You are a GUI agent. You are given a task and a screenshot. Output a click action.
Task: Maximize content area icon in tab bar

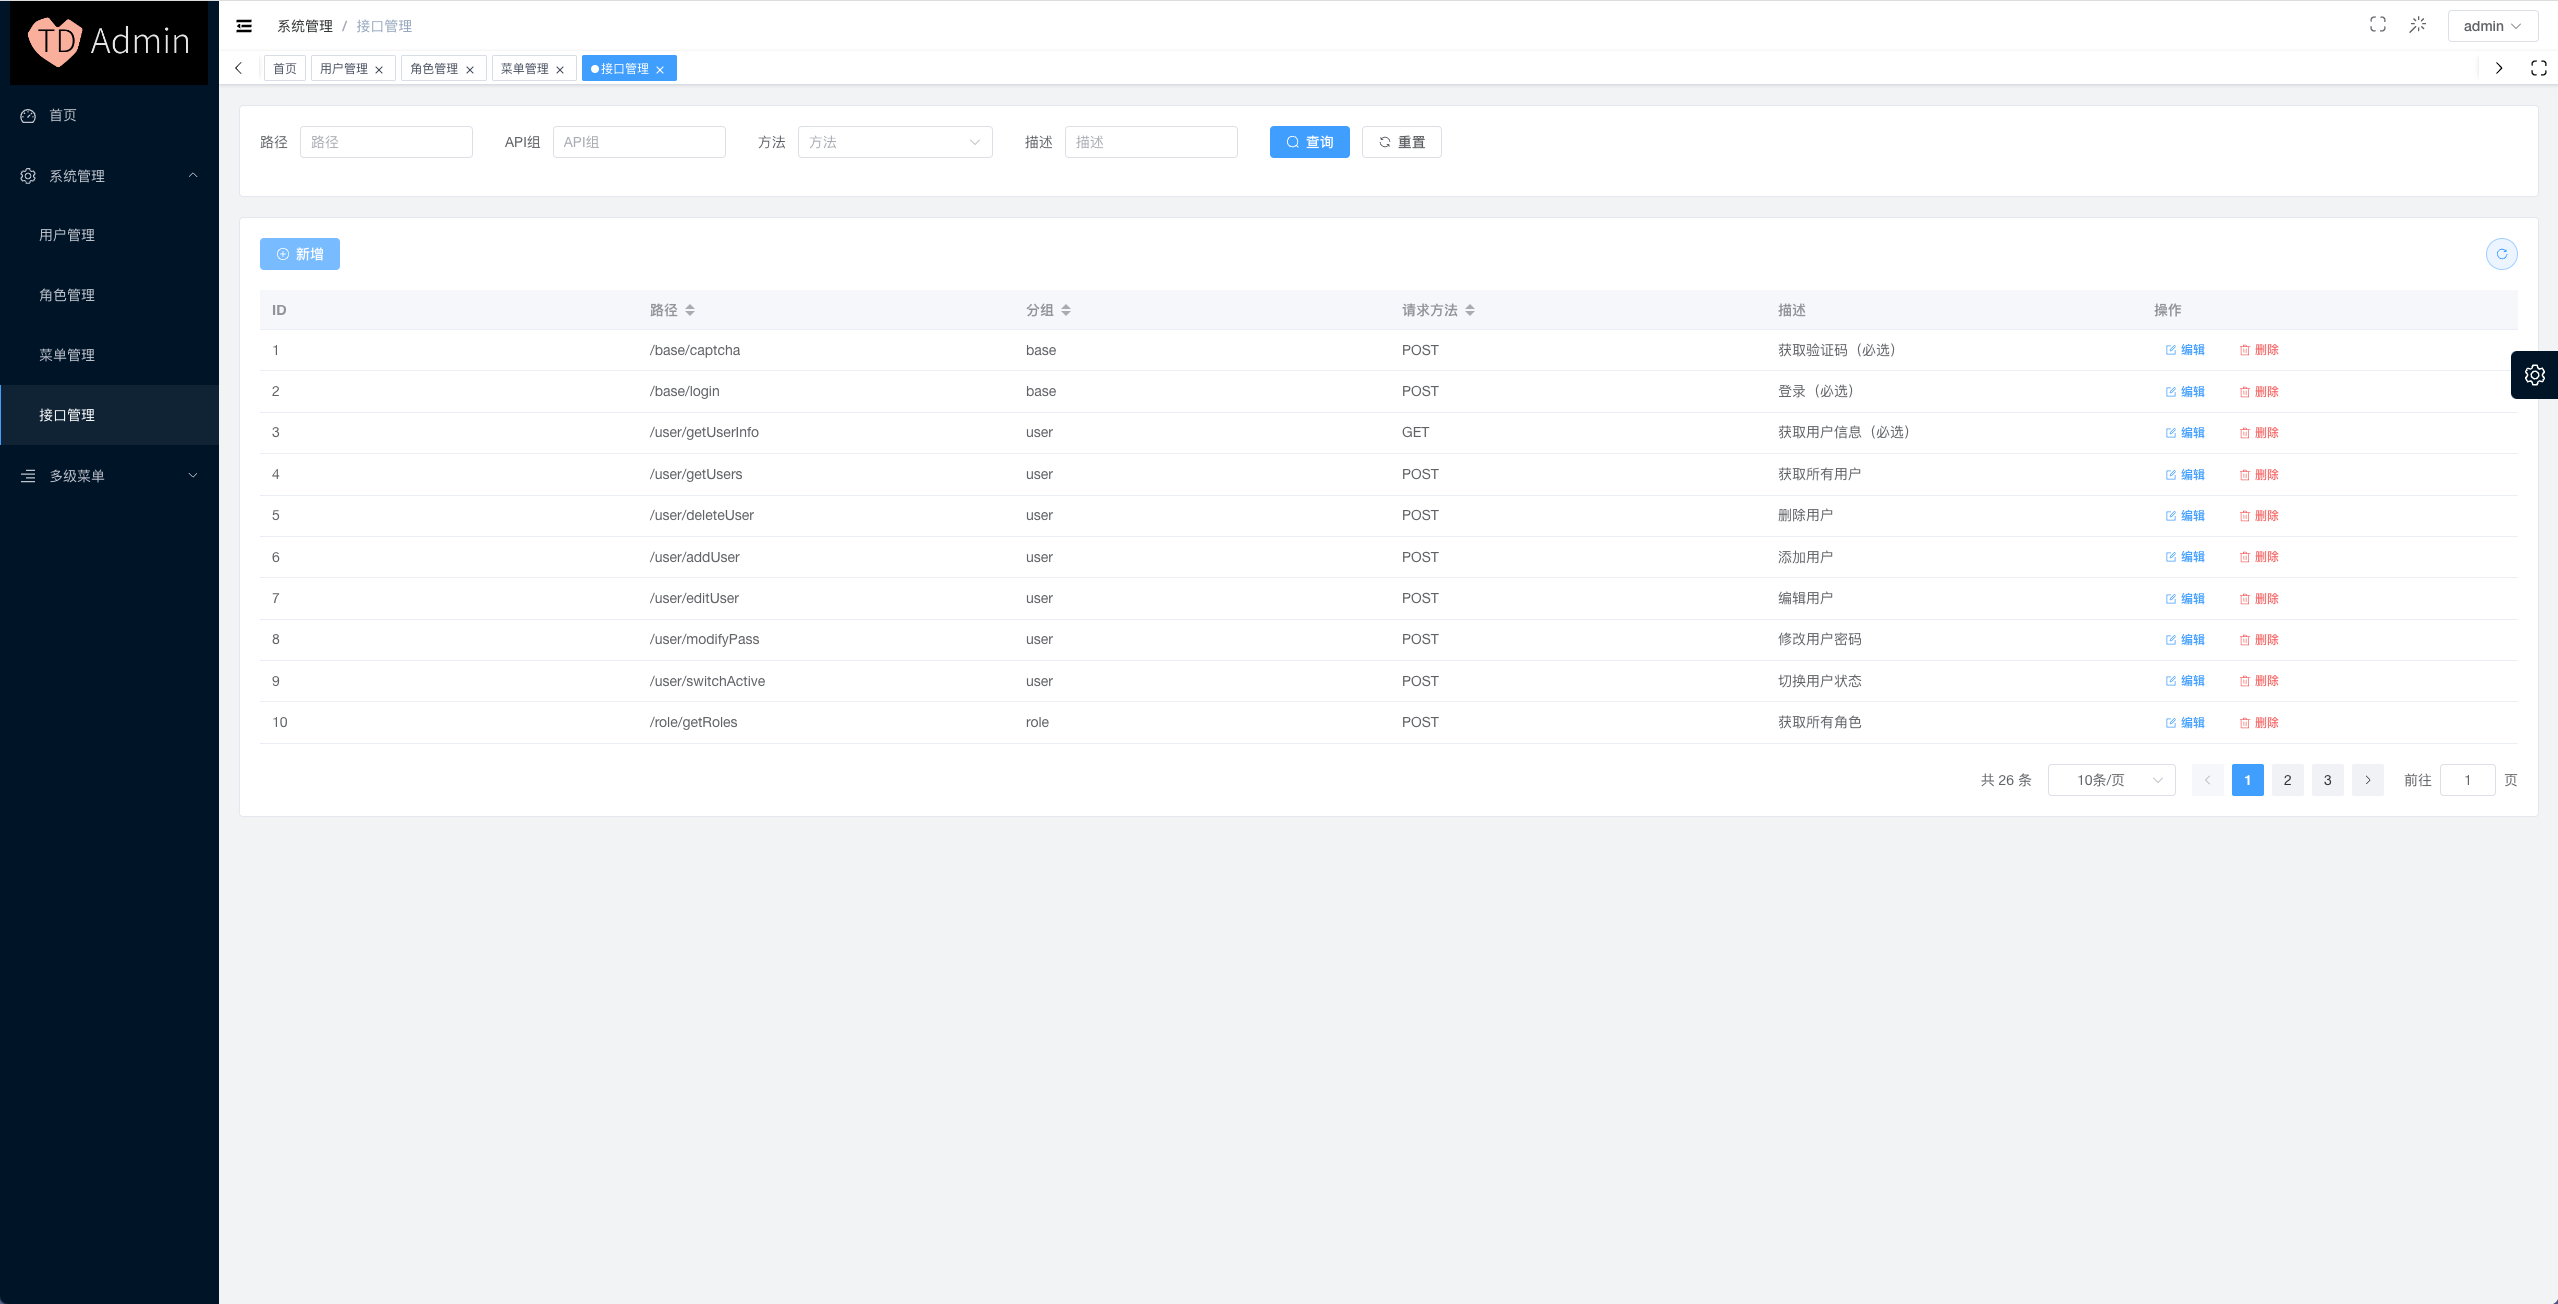pos(2538,68)
